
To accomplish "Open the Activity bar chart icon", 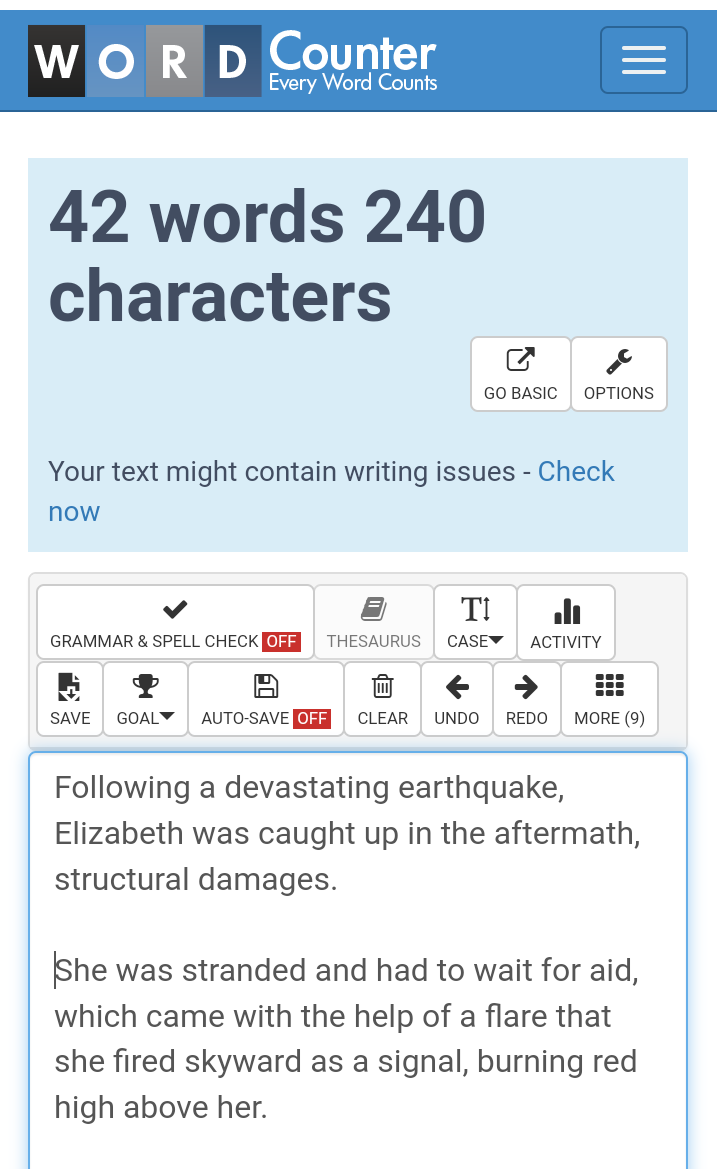I will [x=566, y=611].
